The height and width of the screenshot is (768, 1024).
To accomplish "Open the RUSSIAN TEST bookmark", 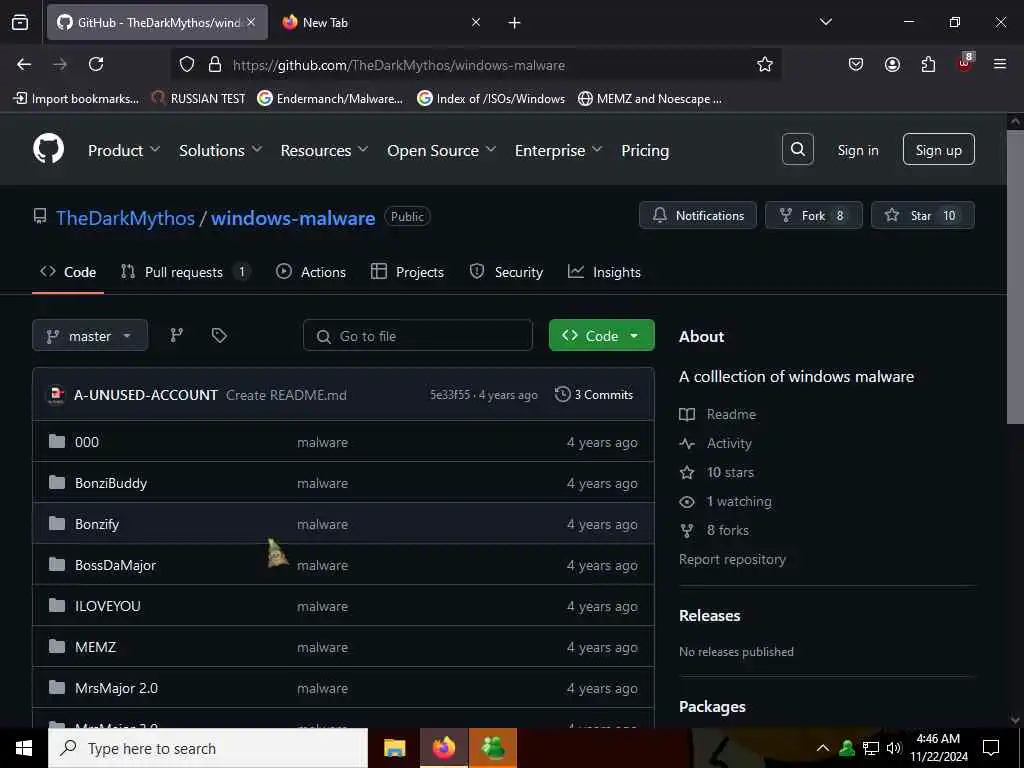I will [199, 99].
